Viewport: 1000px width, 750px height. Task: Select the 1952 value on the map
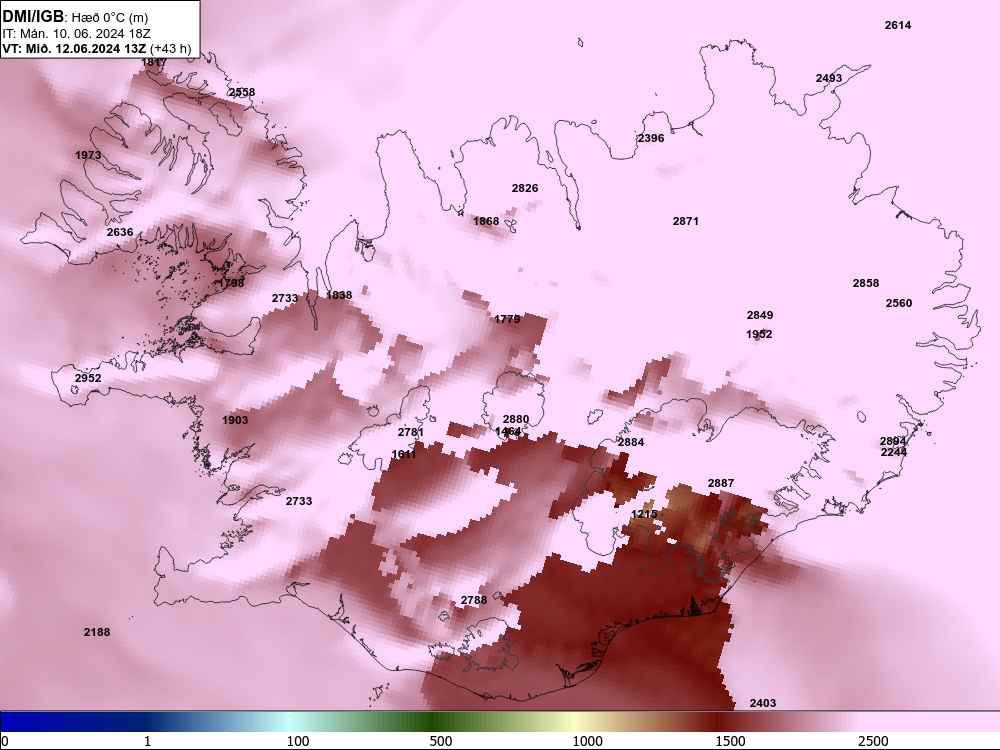[759, 334]
